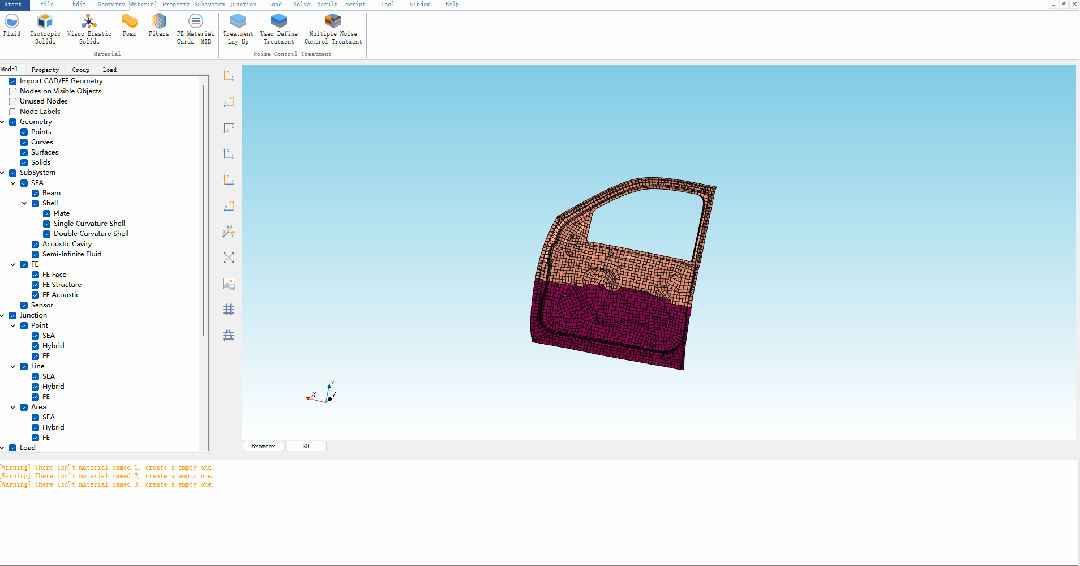Collapse the Geometry tree node

[3, 122]
